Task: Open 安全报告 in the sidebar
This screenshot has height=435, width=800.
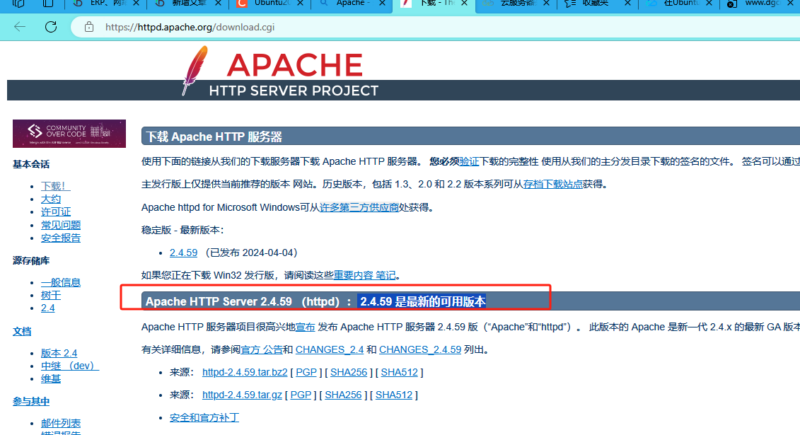Action: (61, 238)
